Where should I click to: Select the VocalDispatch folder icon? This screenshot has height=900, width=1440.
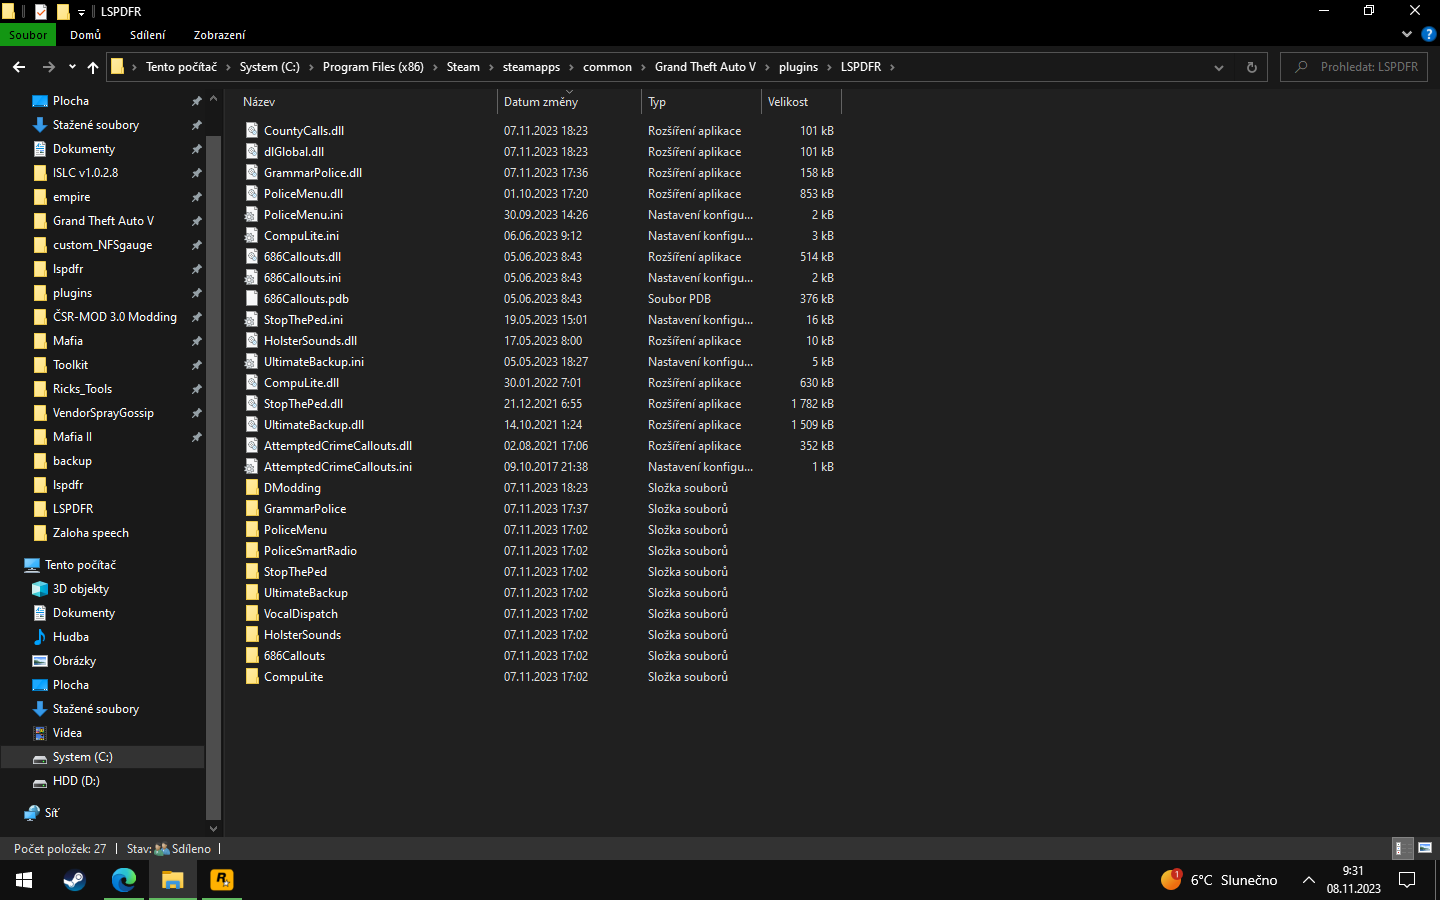click(252, 614)
